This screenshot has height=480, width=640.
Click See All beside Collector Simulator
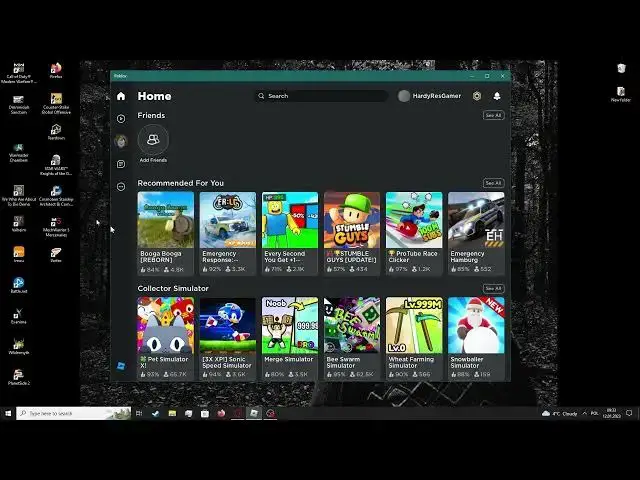pos(493,289)
